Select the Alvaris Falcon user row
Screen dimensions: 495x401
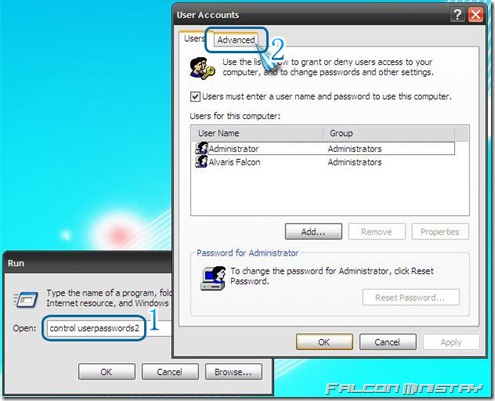(324, 162)
